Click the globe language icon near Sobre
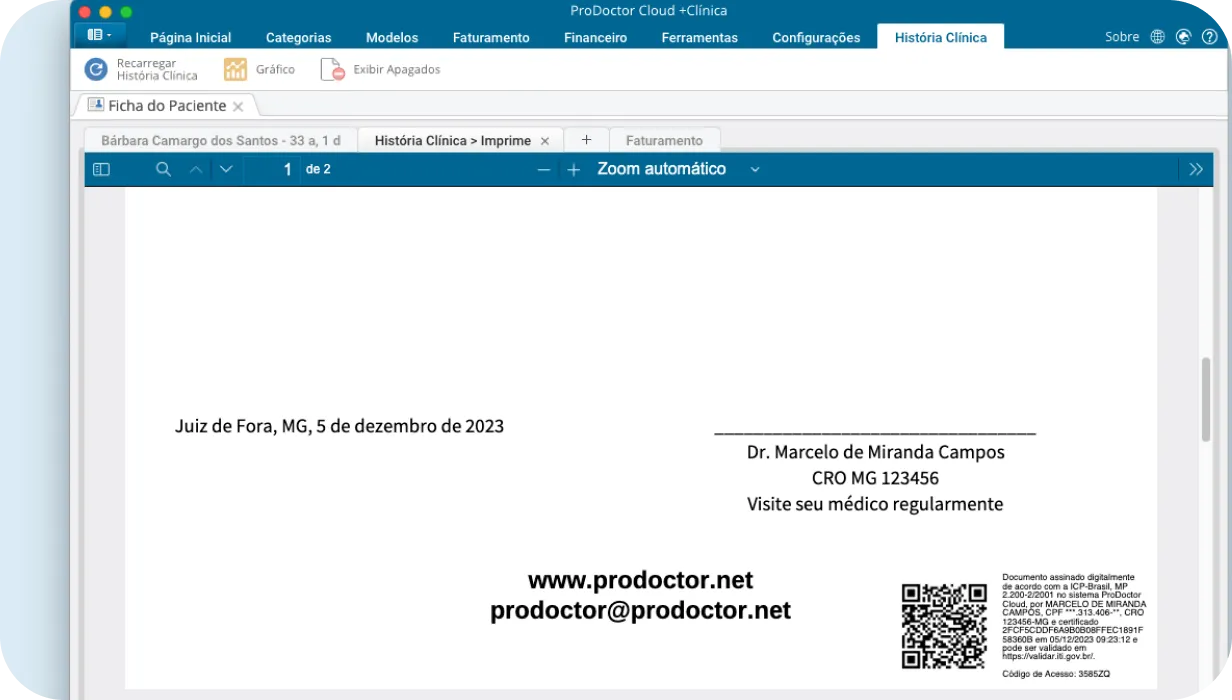Viewport: 1232px width, 700px height. click(1157, 36)
